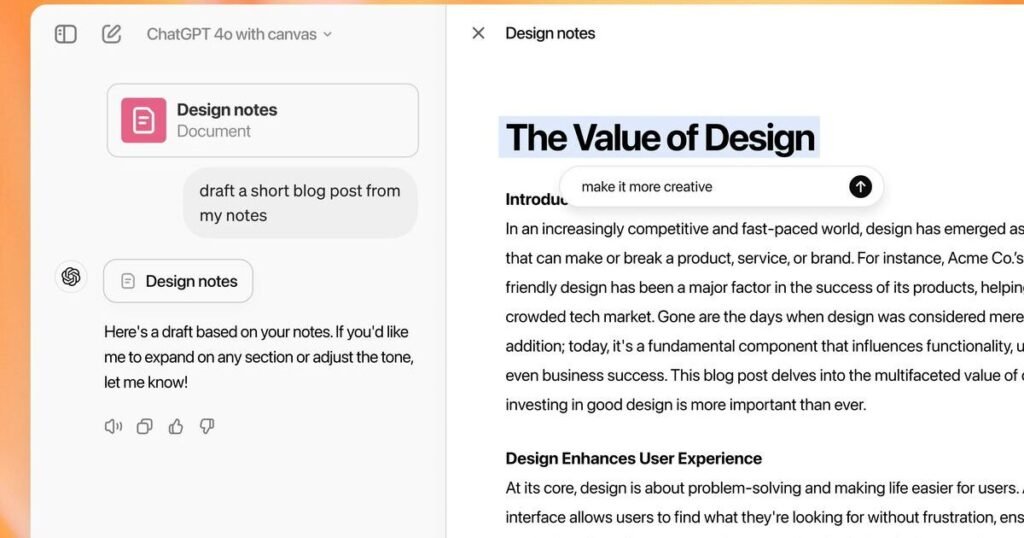Submit the 'make it more creative' prompt arrow
Viewport: 1024px width, 538px height.
click(860, 187)
